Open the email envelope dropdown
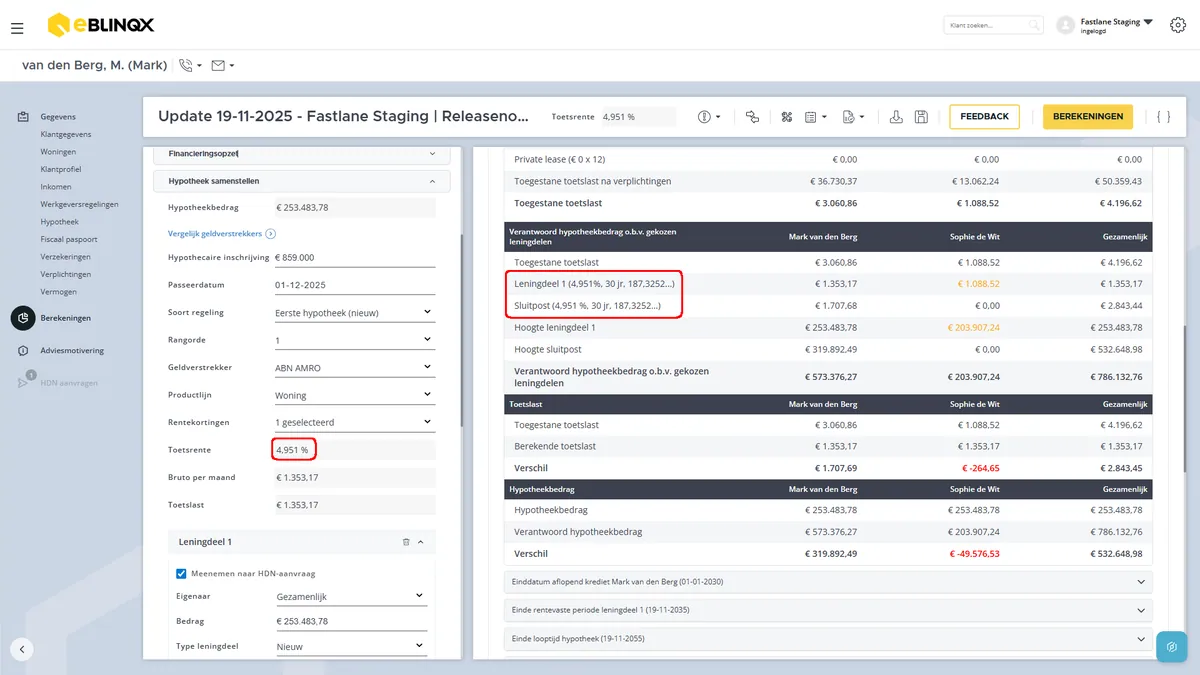 [223, 66]
